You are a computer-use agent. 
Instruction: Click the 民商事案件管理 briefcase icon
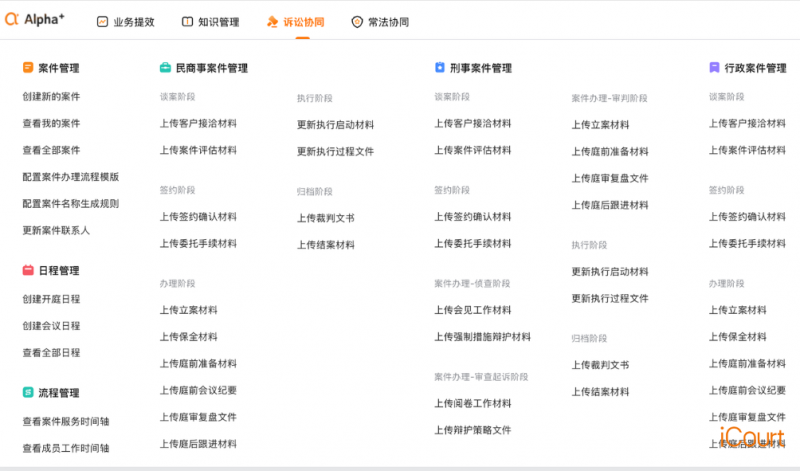[x=165, y=68]
